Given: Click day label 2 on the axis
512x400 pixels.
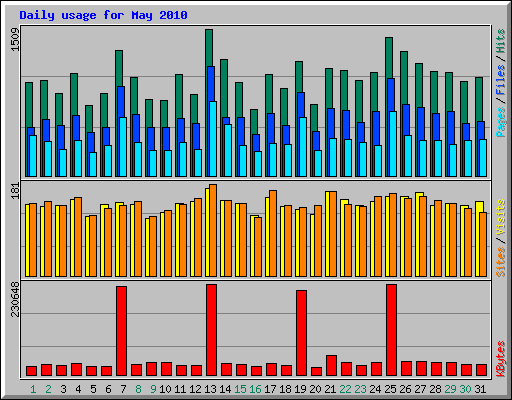Looking at the screenshot, I should 48,389.
